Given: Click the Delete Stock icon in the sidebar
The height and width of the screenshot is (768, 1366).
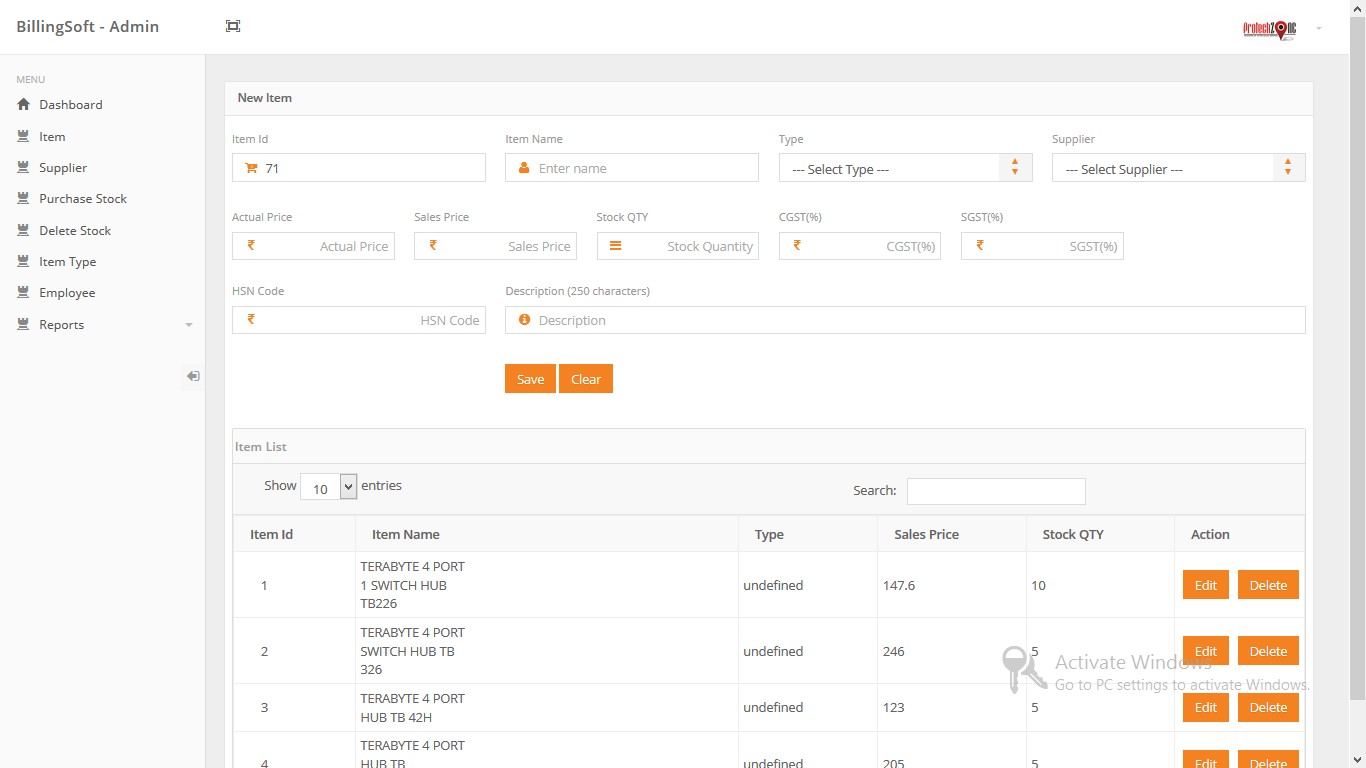Looking at the screenshot, I should 21,230.
